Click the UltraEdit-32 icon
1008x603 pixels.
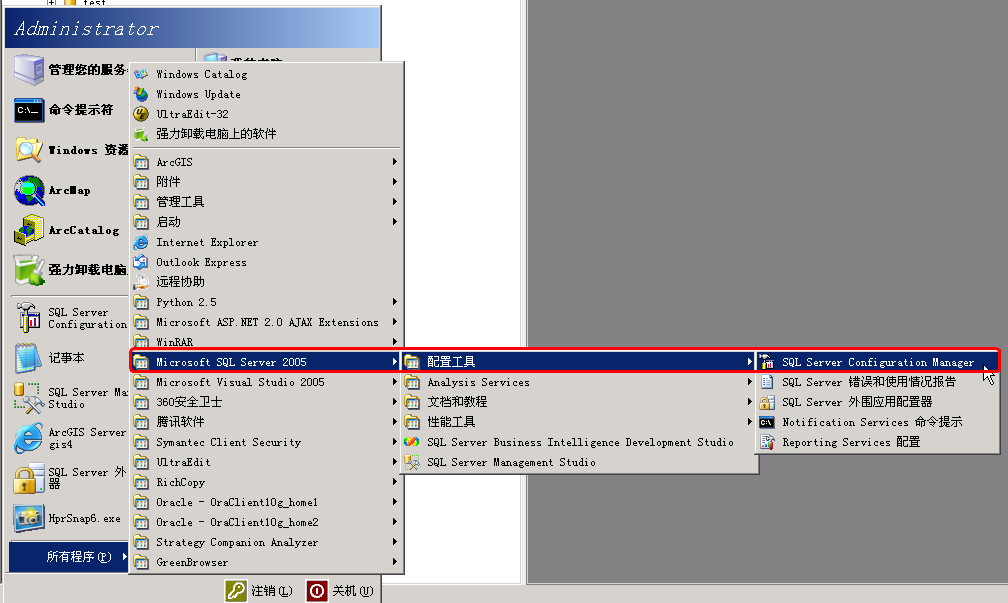(141, 114)
